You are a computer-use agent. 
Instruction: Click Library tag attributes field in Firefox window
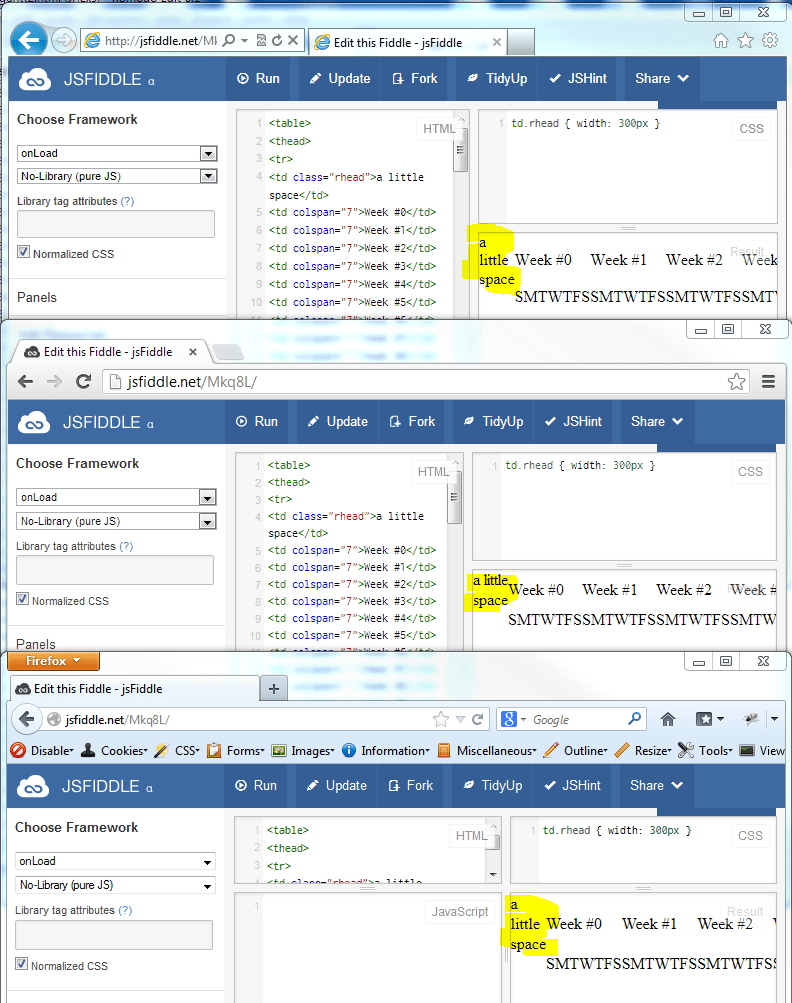pyautogui.click(x=114, y=935)
